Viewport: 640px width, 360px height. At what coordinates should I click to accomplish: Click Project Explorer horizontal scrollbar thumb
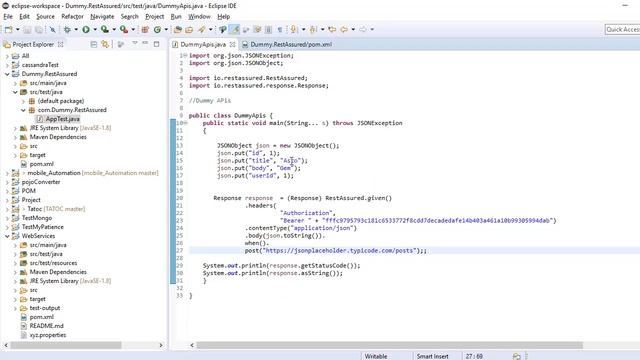click(66, 345)
